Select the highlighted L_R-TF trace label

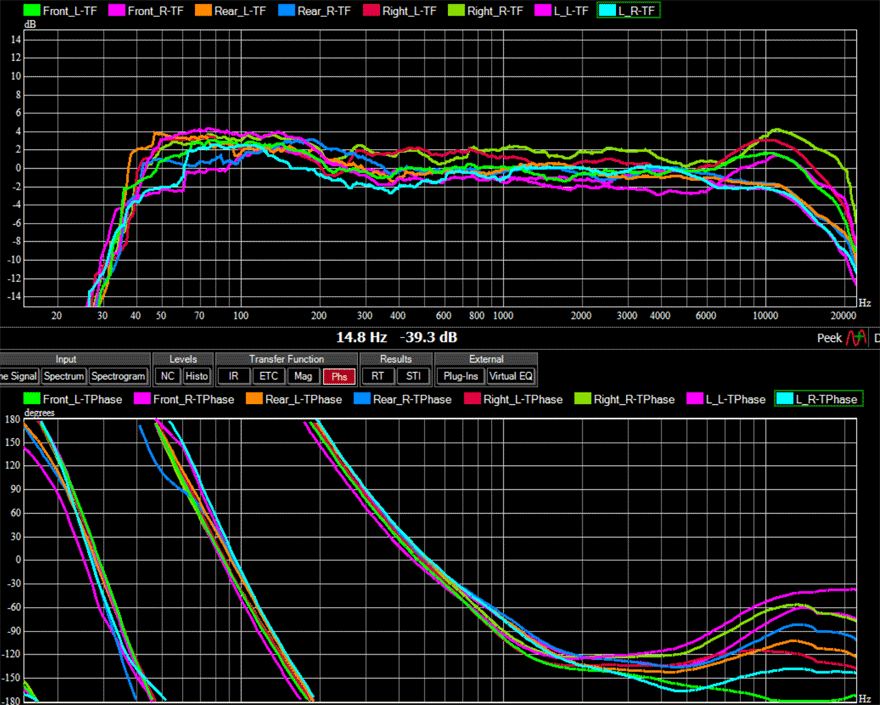click(635, 11)
